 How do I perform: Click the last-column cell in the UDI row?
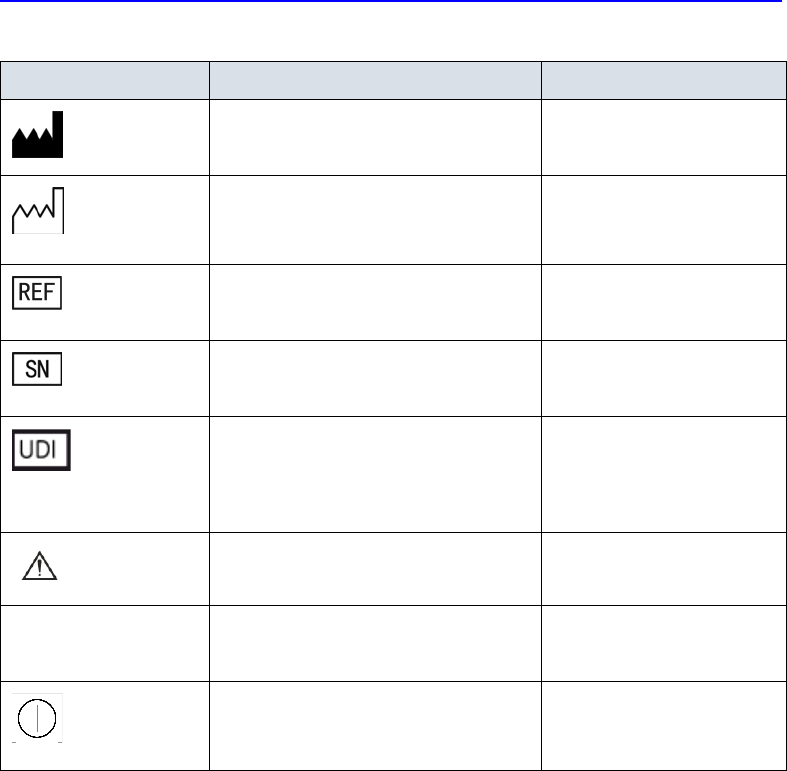pos(663,474)
